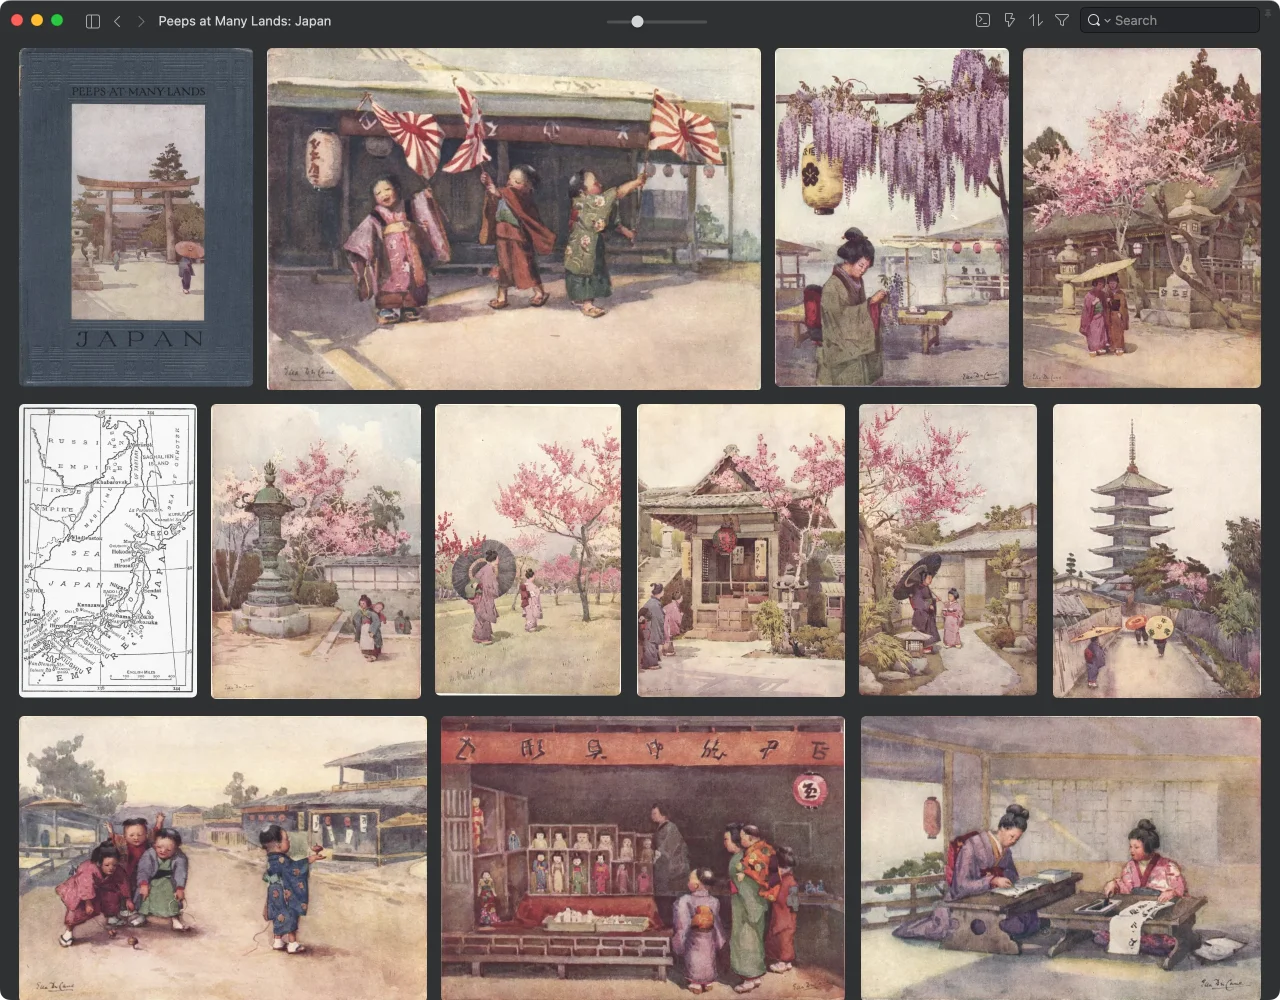Open the stone lantern with cherry blossoms painting
Viewport: 1280px width, 1000px height.
(316, 551)
